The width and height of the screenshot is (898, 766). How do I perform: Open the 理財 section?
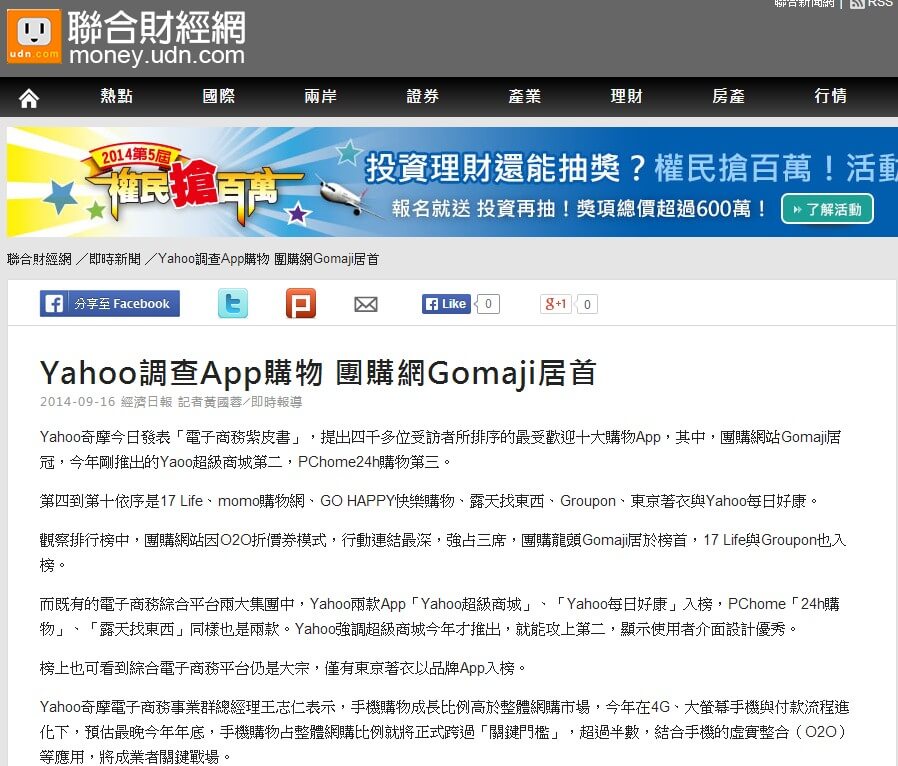click(627, 96)
